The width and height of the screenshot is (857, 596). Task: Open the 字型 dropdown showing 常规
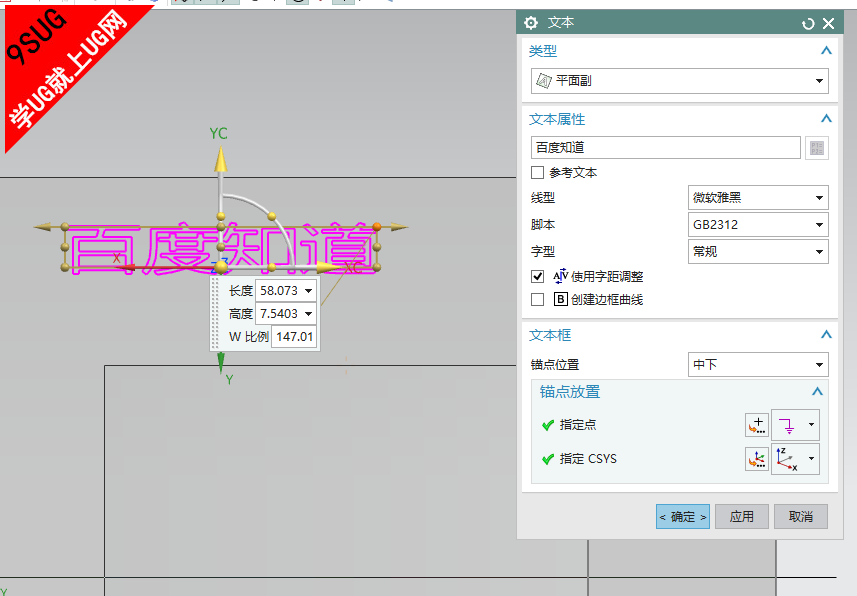point(758,252)
